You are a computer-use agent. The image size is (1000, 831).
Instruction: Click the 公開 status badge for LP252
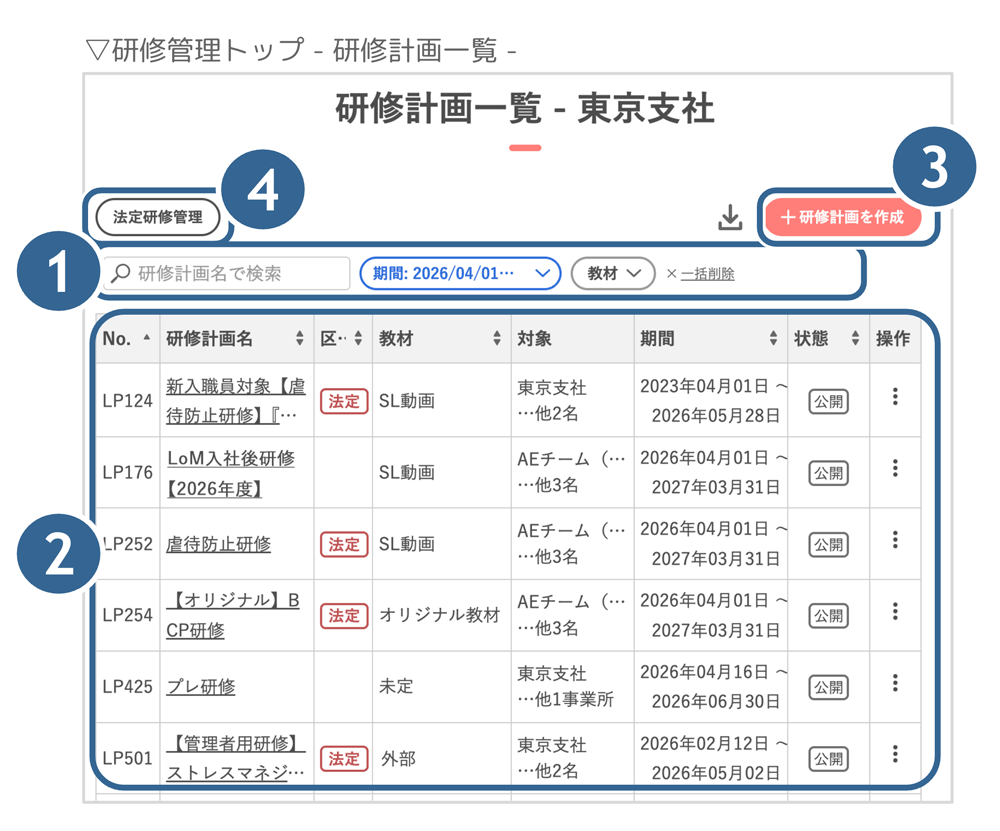(x=828, y=545)
